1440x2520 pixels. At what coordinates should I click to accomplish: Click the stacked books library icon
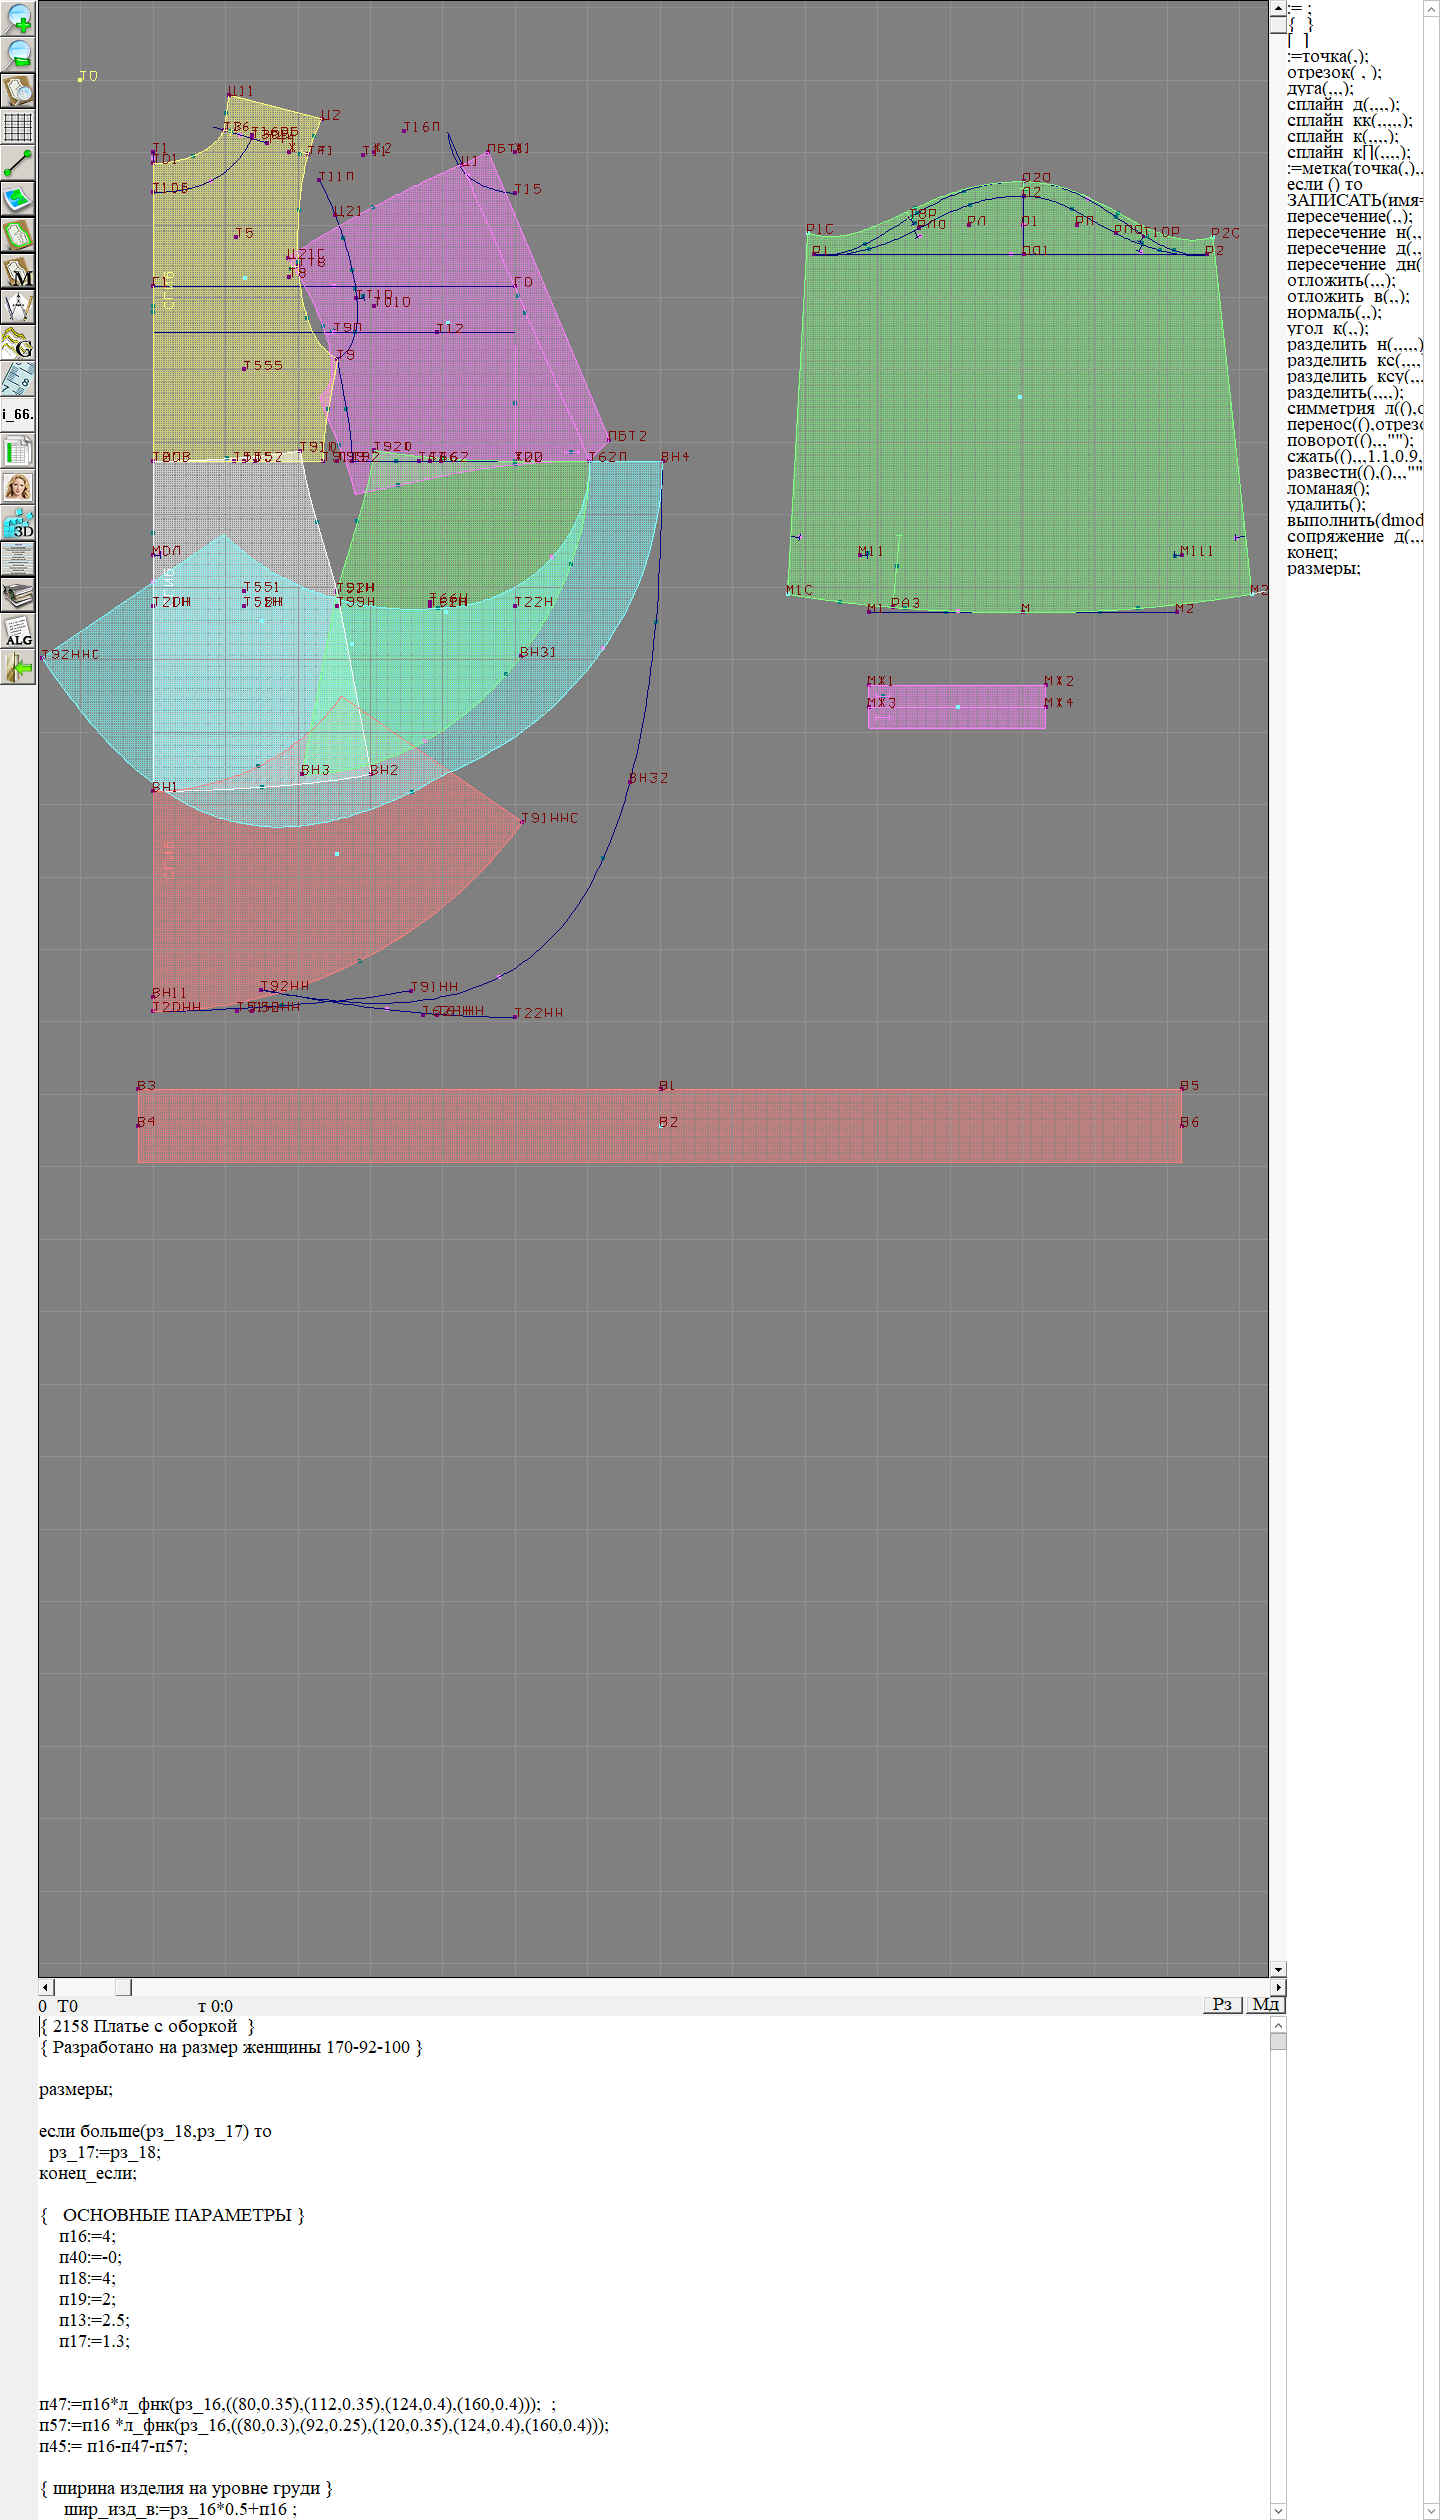click(x=18, y=596)
